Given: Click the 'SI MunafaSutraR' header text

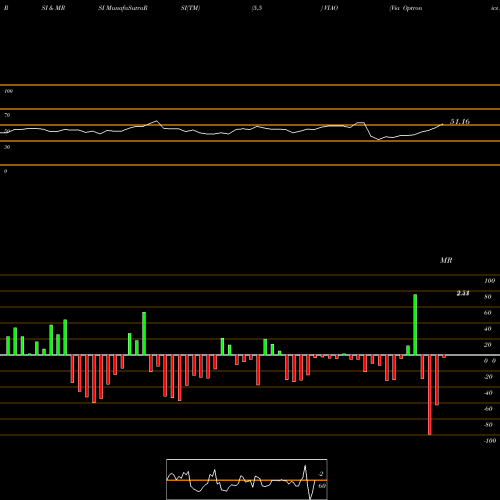Looking at the screenshot, I should point(123,8).
